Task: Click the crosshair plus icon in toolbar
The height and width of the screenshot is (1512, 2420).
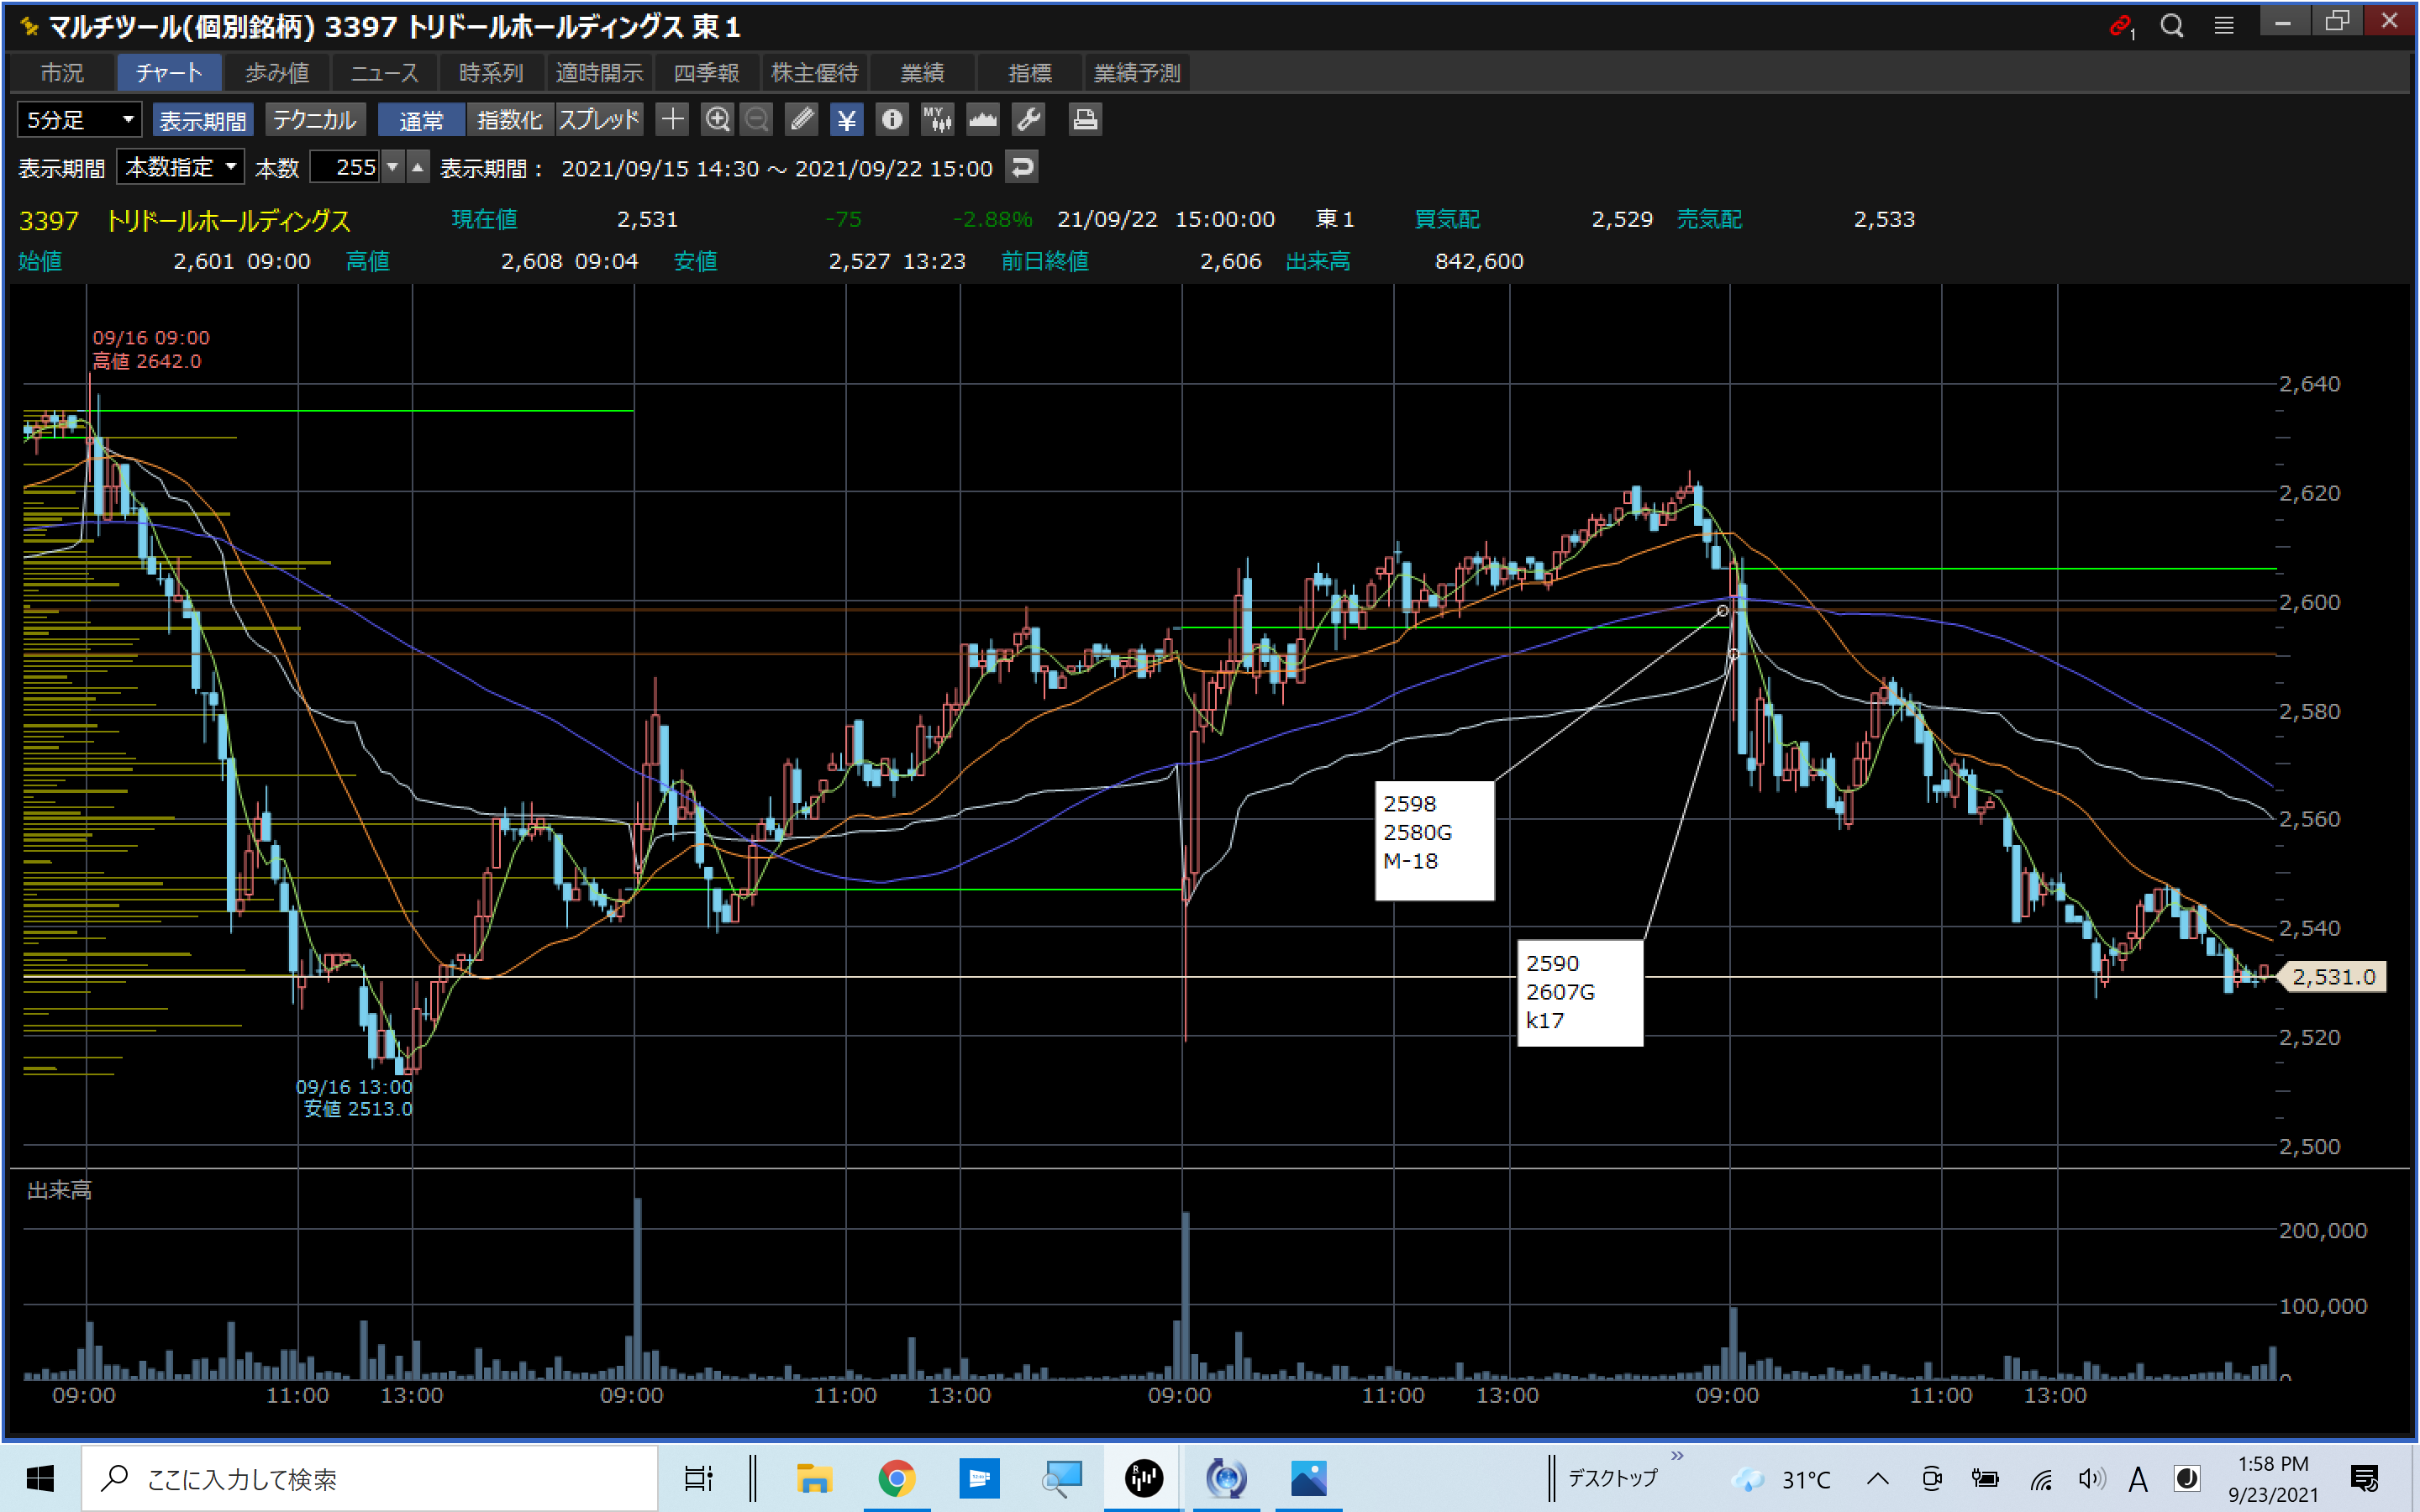Action: coord(673,120)
